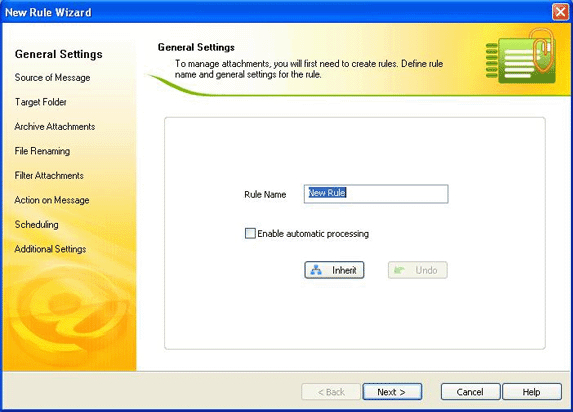Viewport: 573px width, 412px height.
Task: Click the Undo button
Action: point(418,270)
